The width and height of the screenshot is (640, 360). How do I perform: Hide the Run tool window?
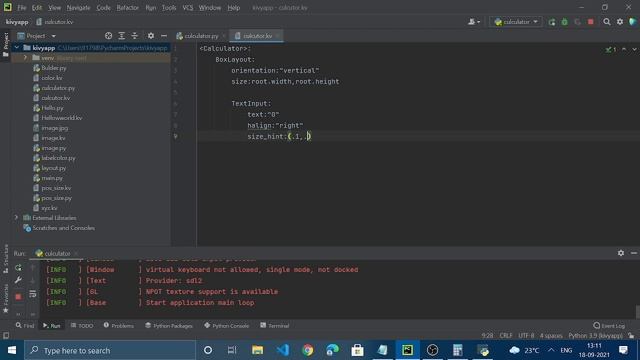point(633,253)
